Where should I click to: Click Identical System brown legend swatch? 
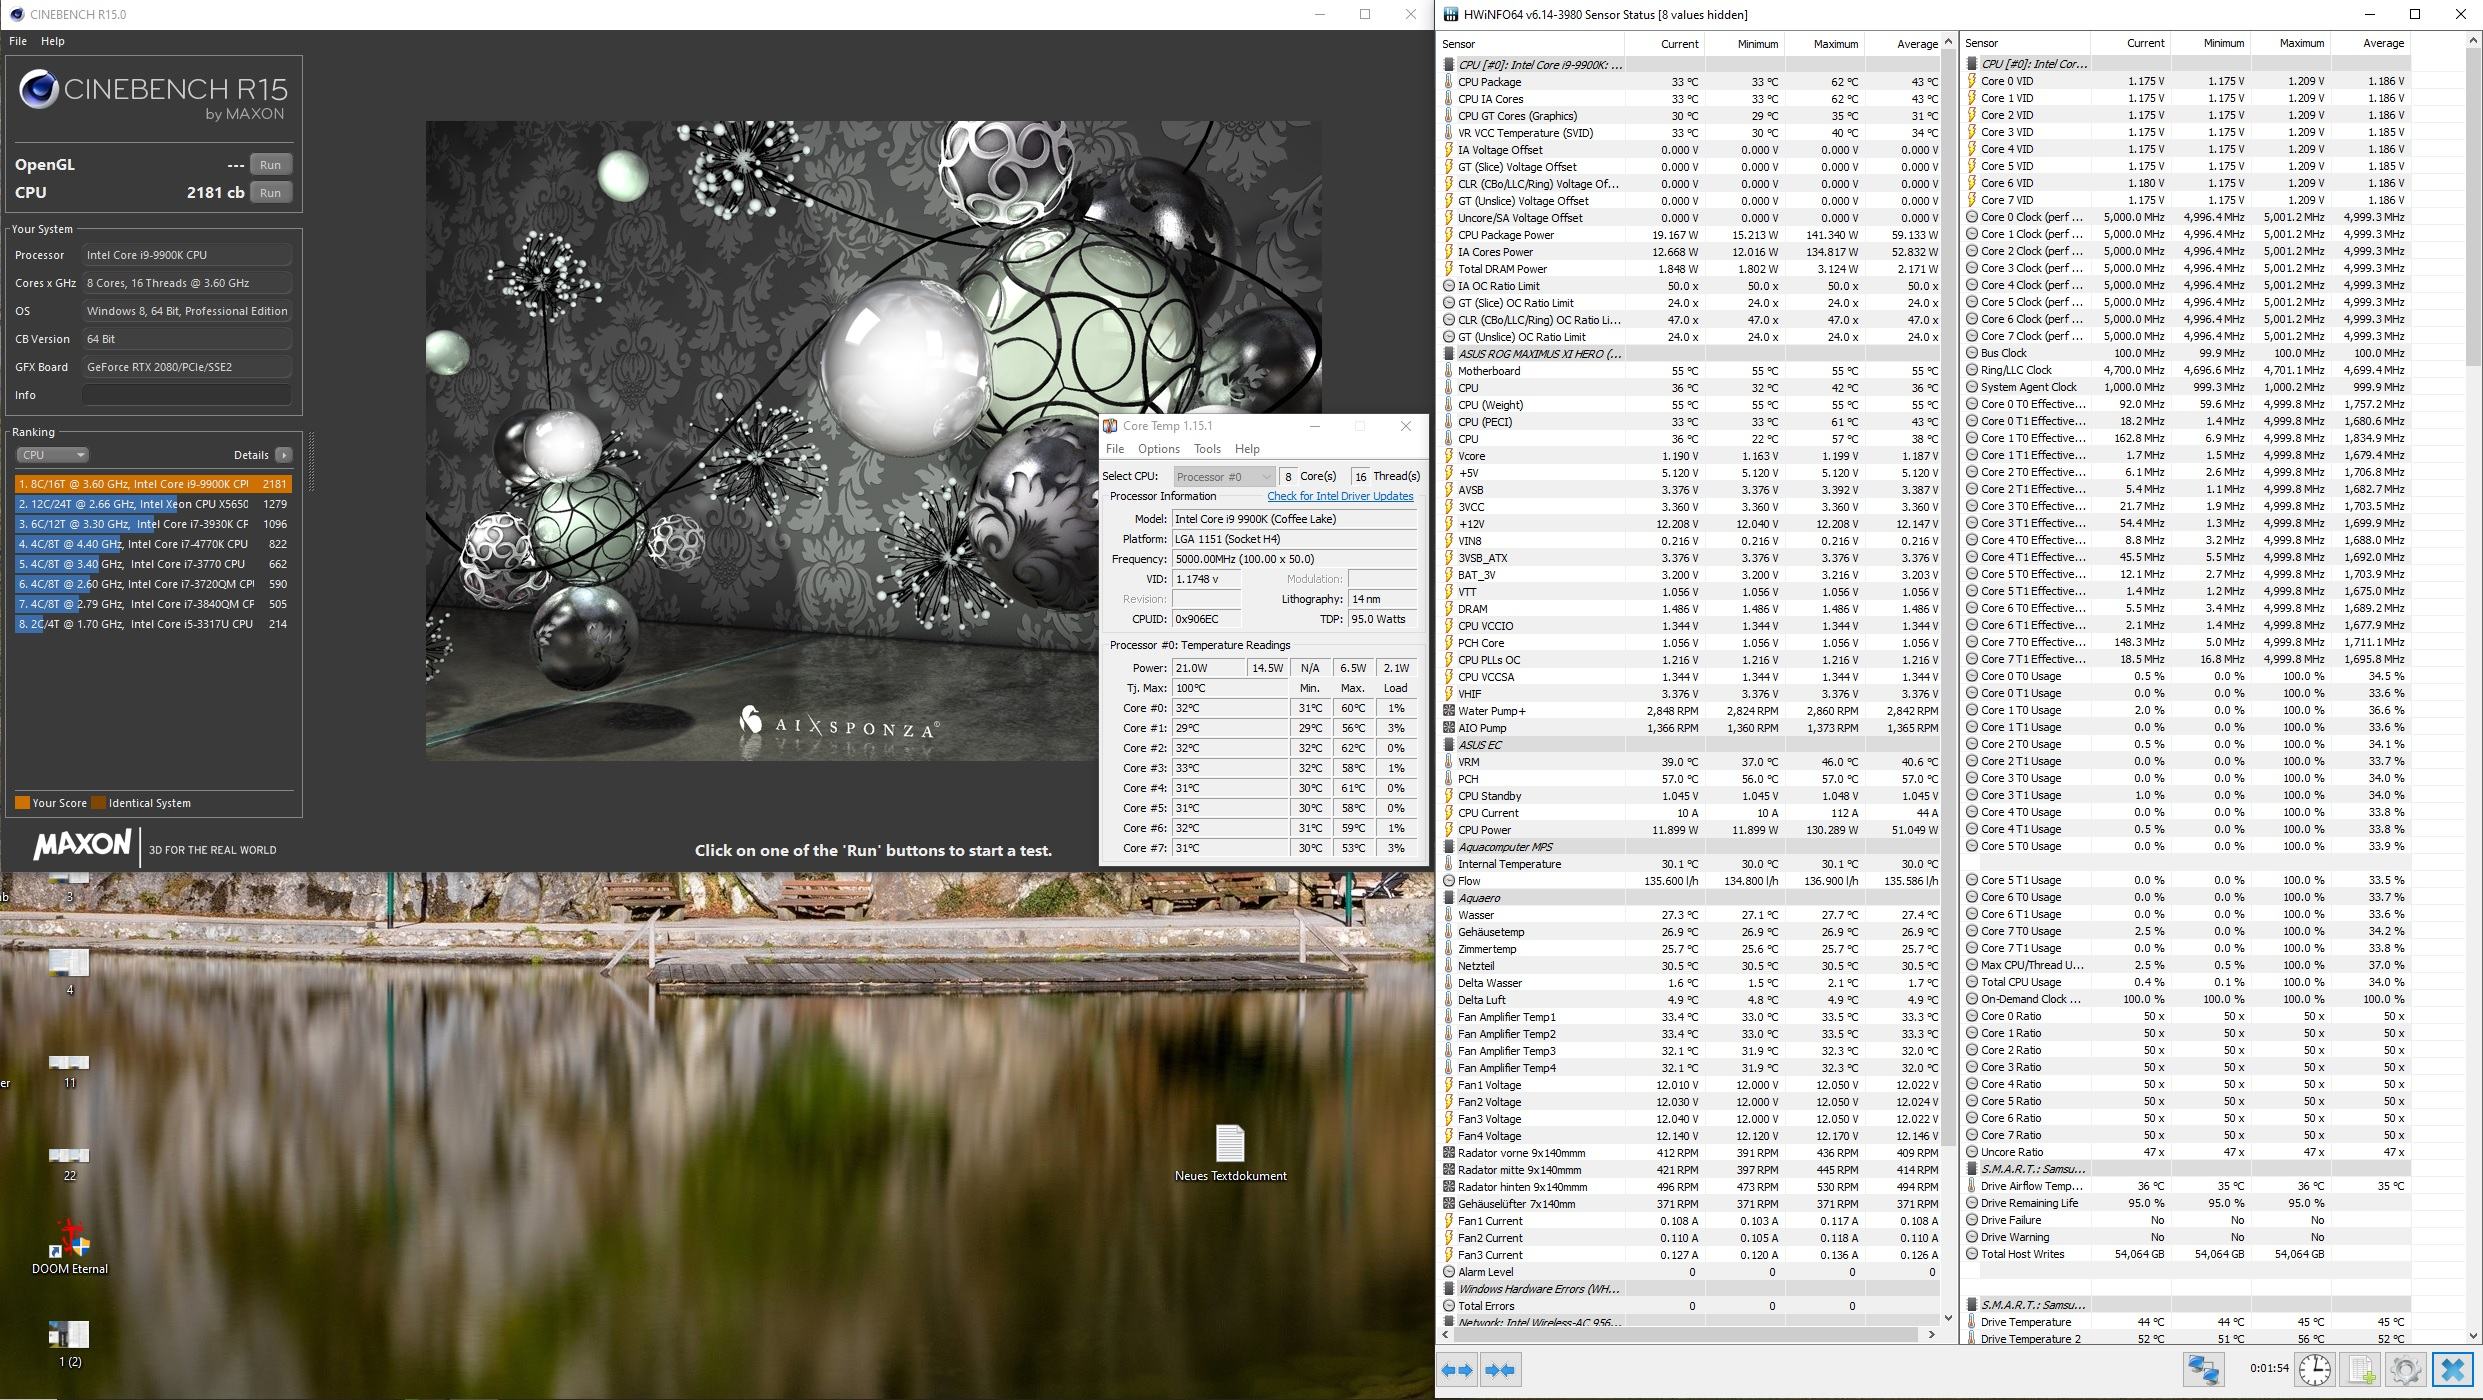[x=99, y=803]
